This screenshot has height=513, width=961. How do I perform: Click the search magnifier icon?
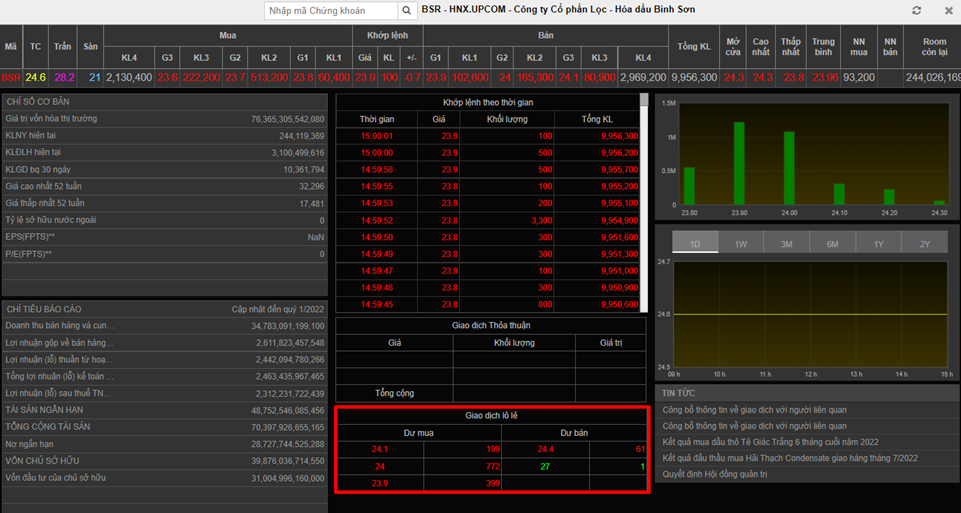click(407, 10)
